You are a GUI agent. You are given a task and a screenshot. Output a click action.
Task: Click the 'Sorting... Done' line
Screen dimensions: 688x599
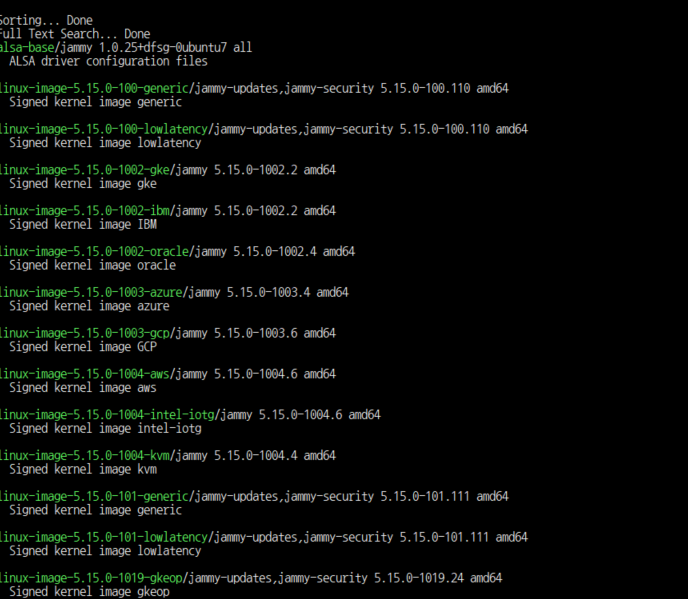pyautogui.click(x=46, y=20)
